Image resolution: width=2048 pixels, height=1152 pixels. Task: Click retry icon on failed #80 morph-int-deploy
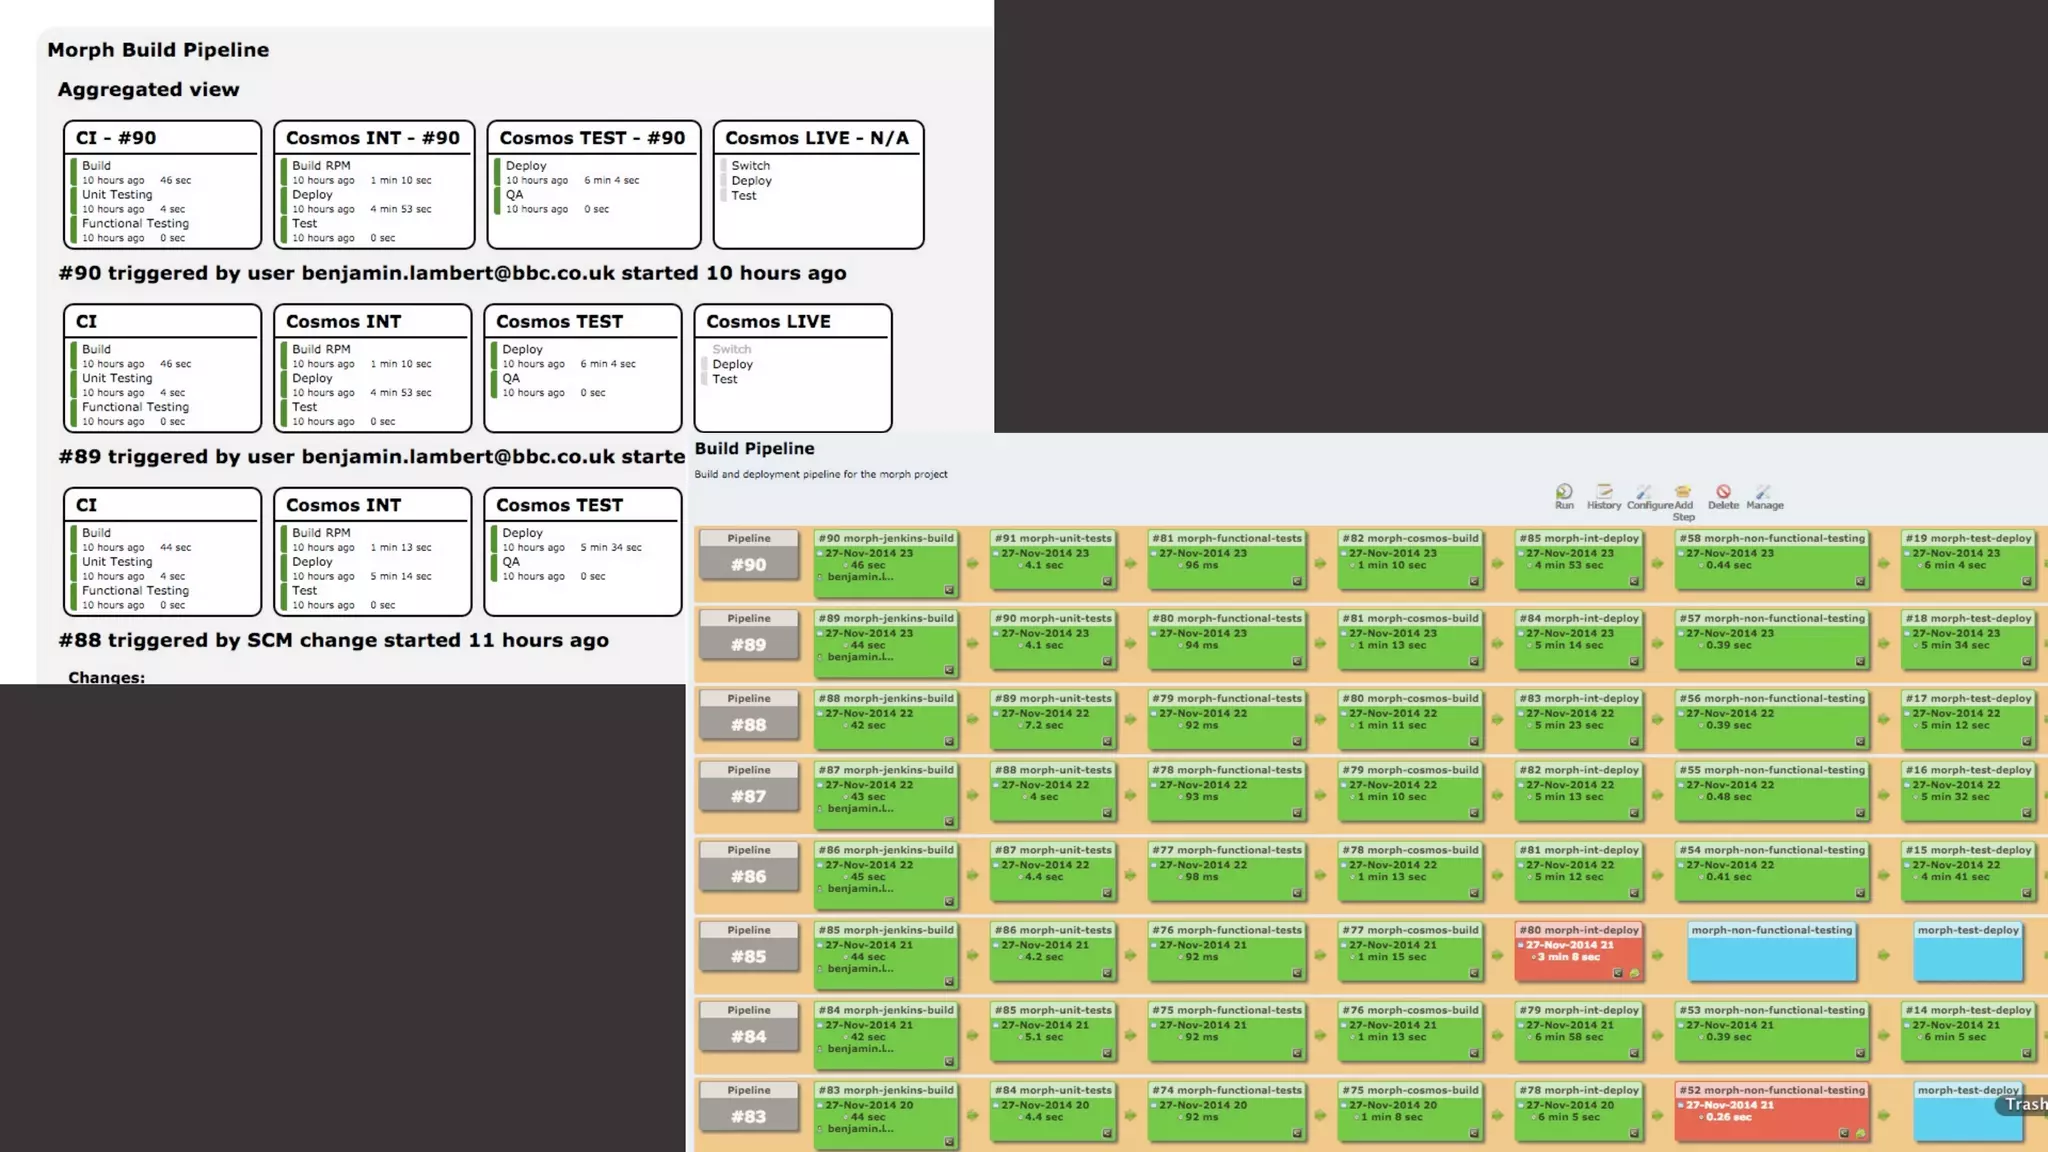(x=1634, y=973)
